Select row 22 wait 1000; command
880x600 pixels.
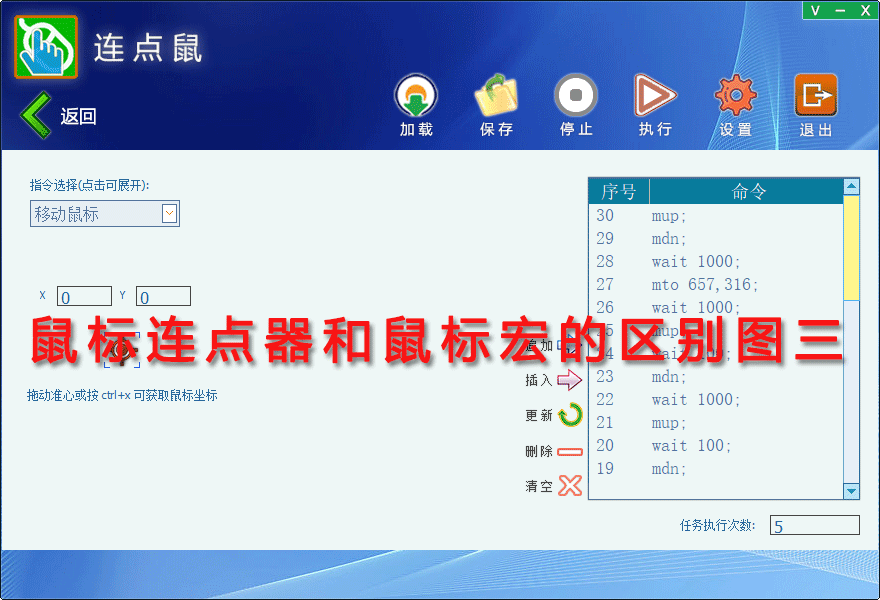pyautogui.click(x=716, y=400)
